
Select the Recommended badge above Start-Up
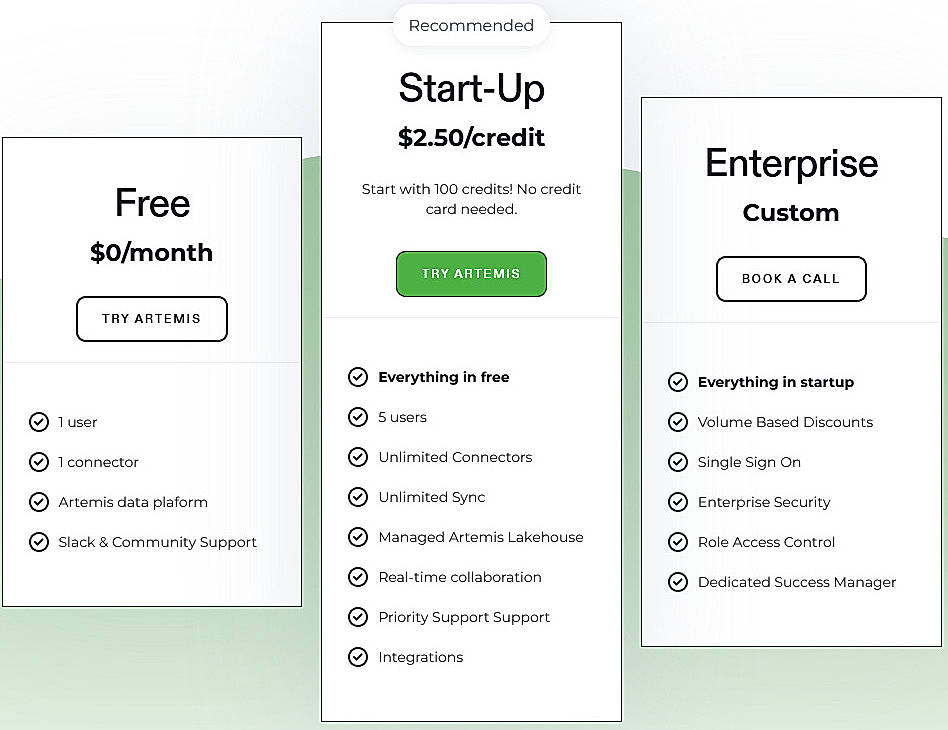[x=471, y=25]
